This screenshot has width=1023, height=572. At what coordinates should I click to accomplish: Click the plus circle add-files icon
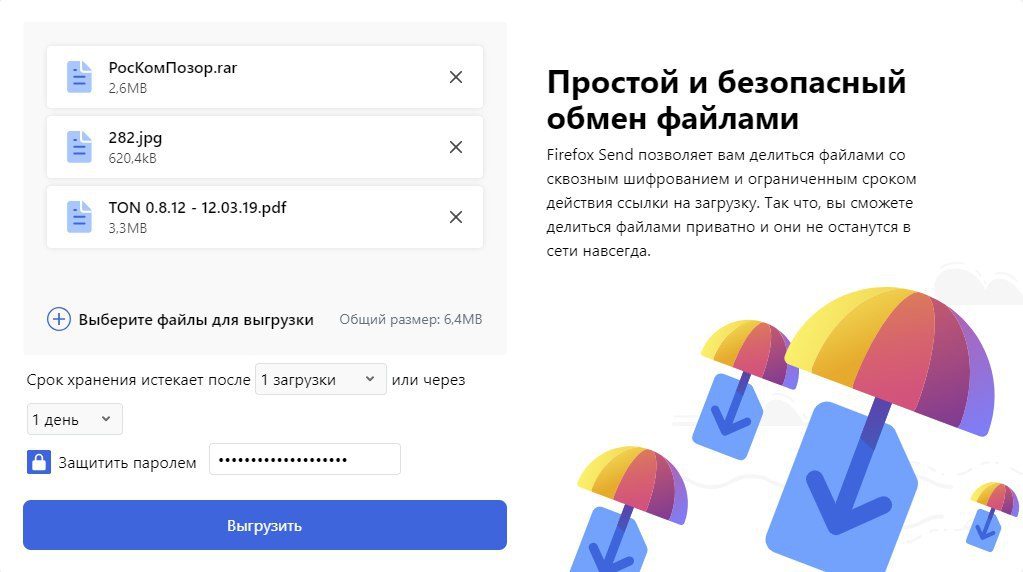(x=59, y=320)
